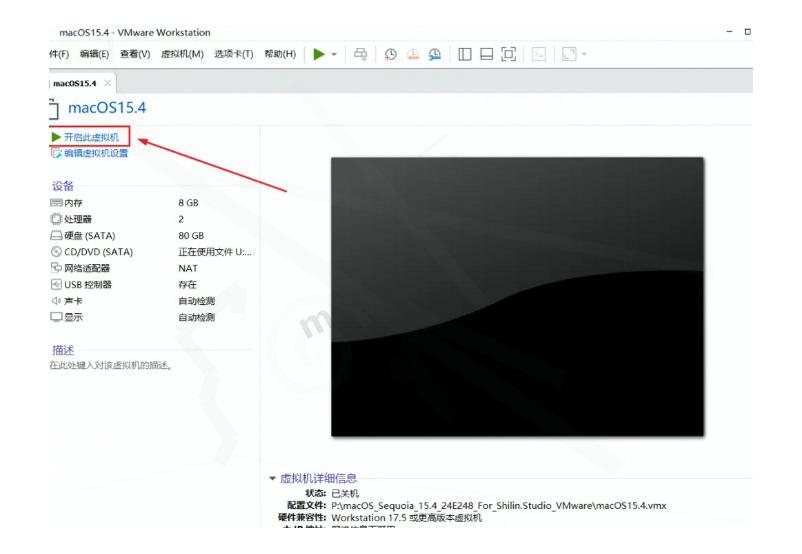The height and width of the screenshot is (554, 802).
Task: Maximize the VMware Workstation window
Action: [x=747, y=32]
